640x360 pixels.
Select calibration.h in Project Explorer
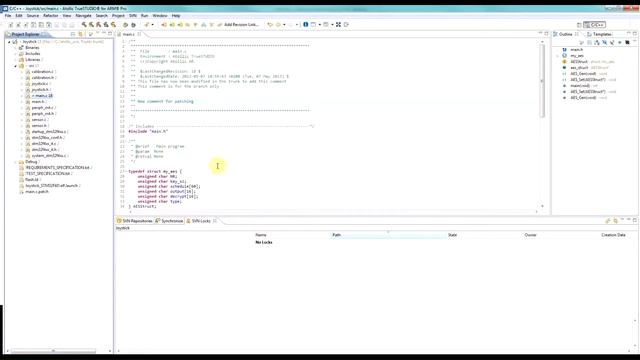click(42, 78)
